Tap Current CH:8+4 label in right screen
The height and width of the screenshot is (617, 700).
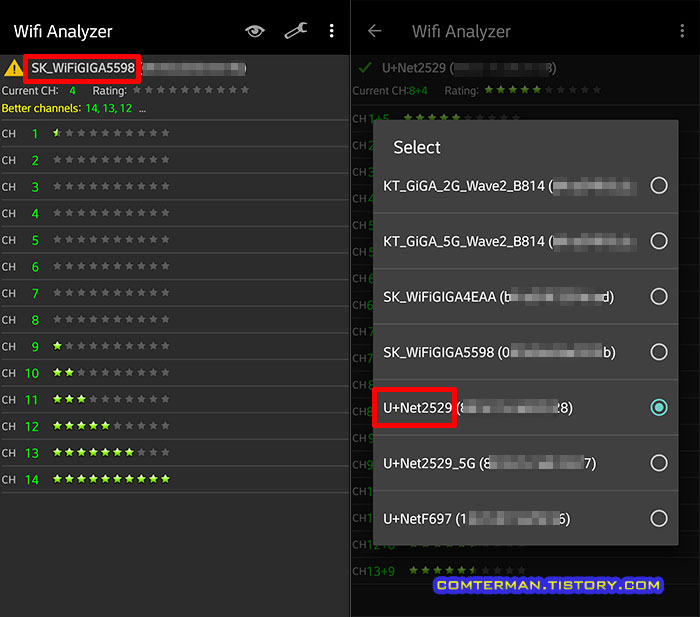tap(390, 91)
